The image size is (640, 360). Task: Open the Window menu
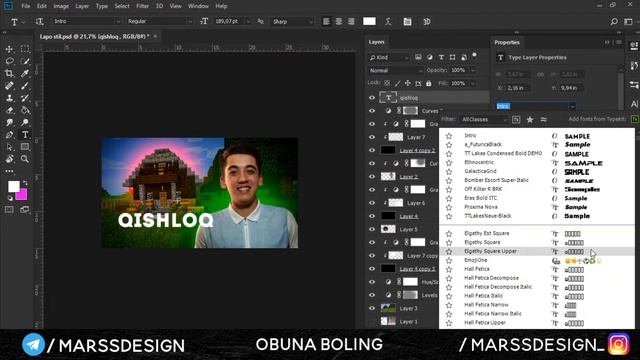pos(198,6)
